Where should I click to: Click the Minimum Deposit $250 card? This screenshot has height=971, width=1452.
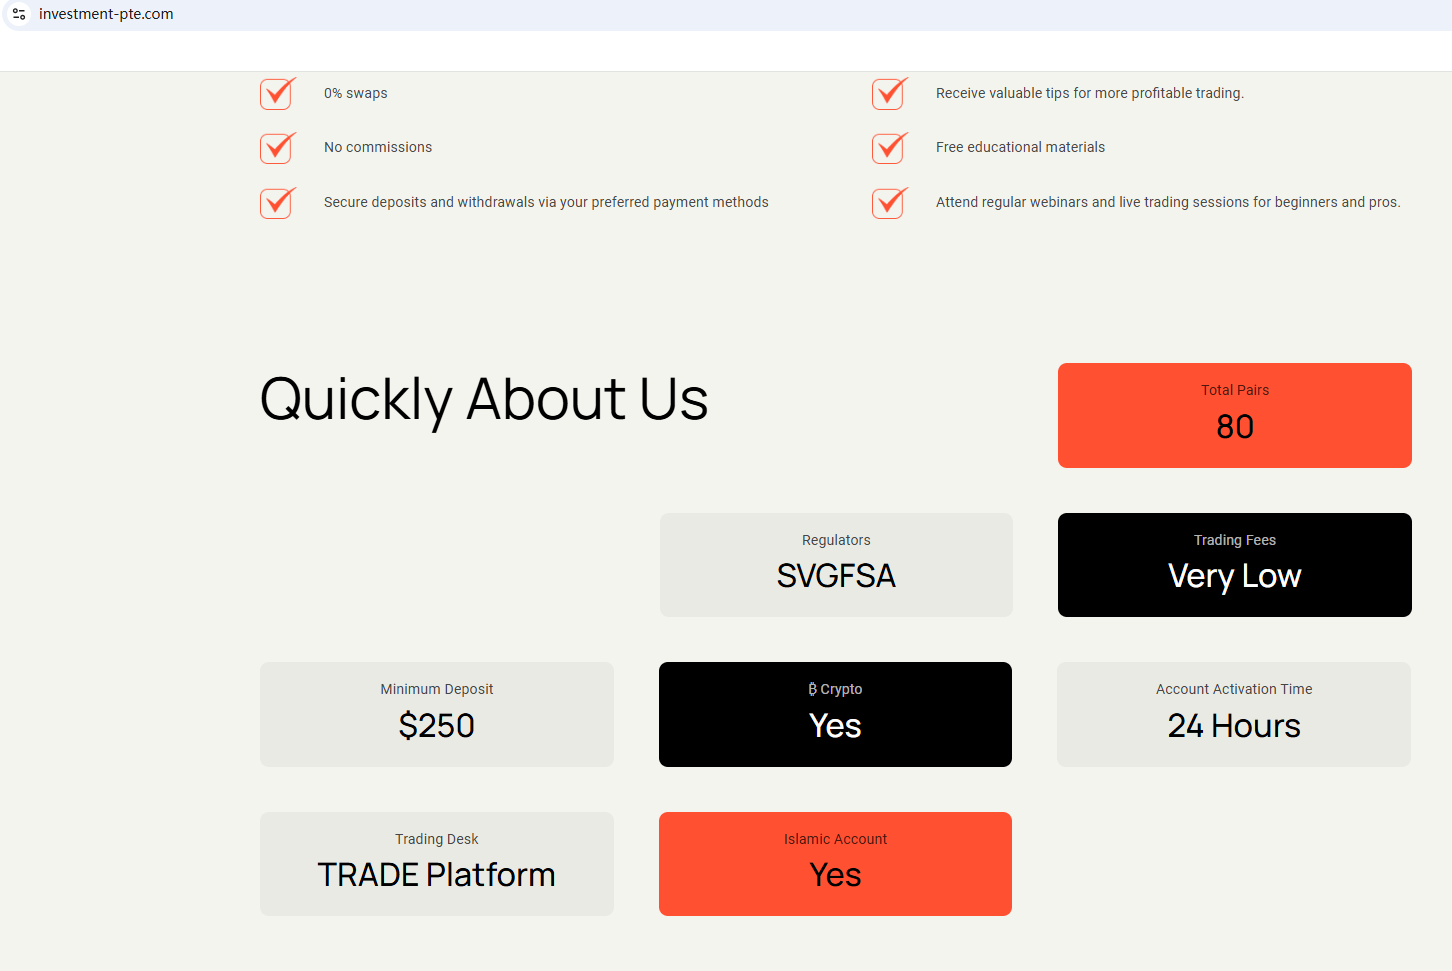click(437, 714)
